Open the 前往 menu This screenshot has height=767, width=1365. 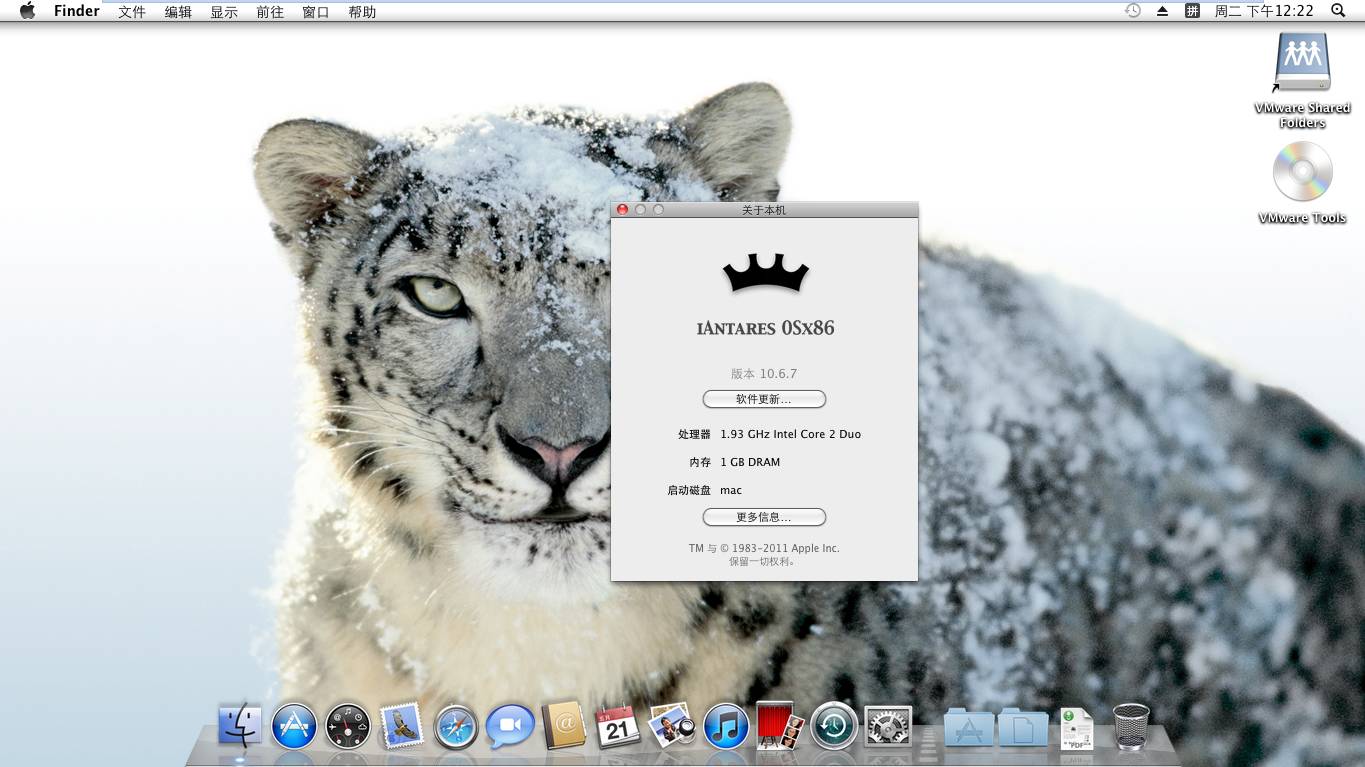tap(270, 12)
